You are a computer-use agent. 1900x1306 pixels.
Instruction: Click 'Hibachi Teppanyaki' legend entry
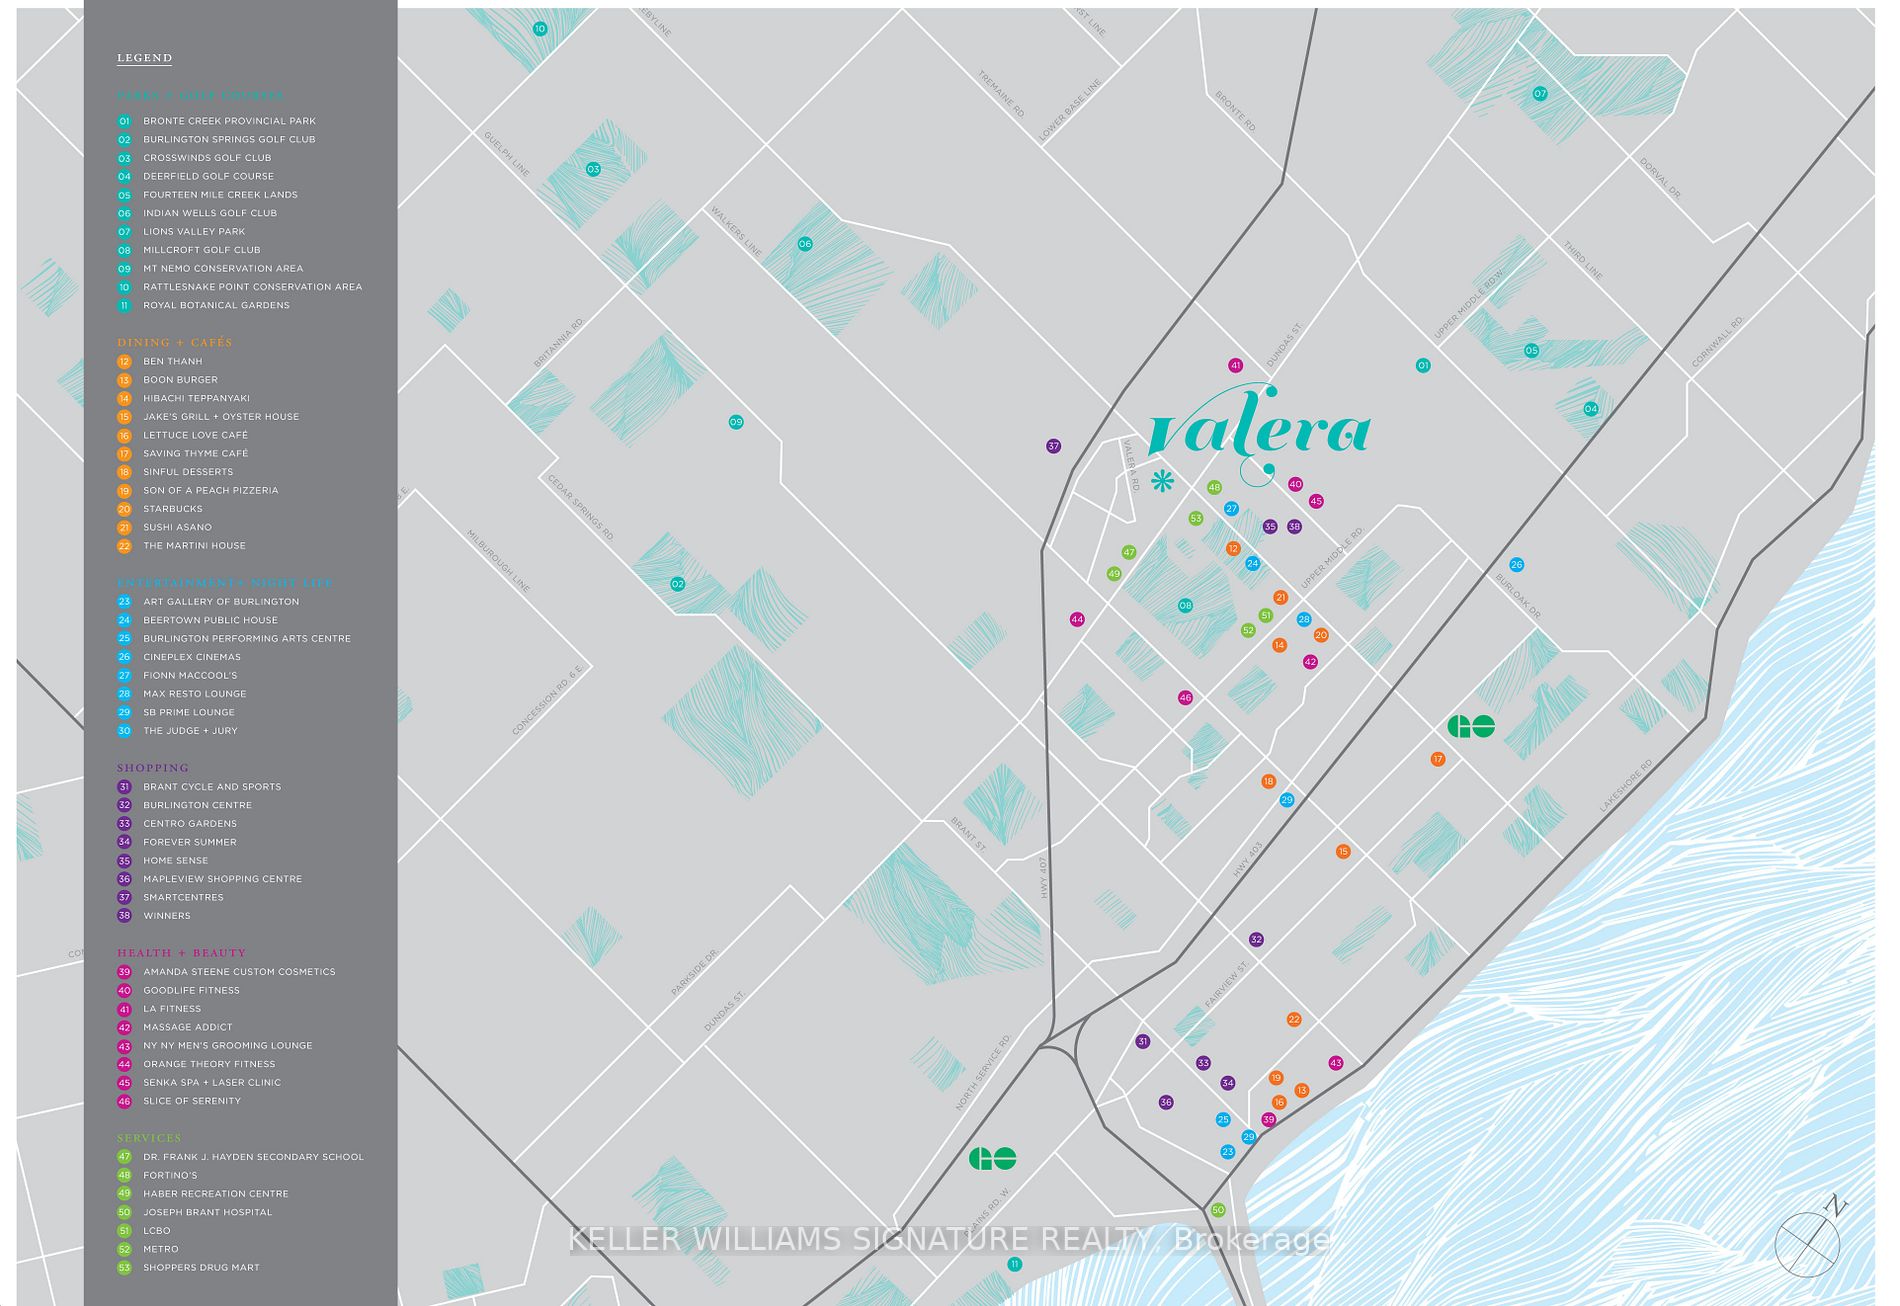[196, 398]
